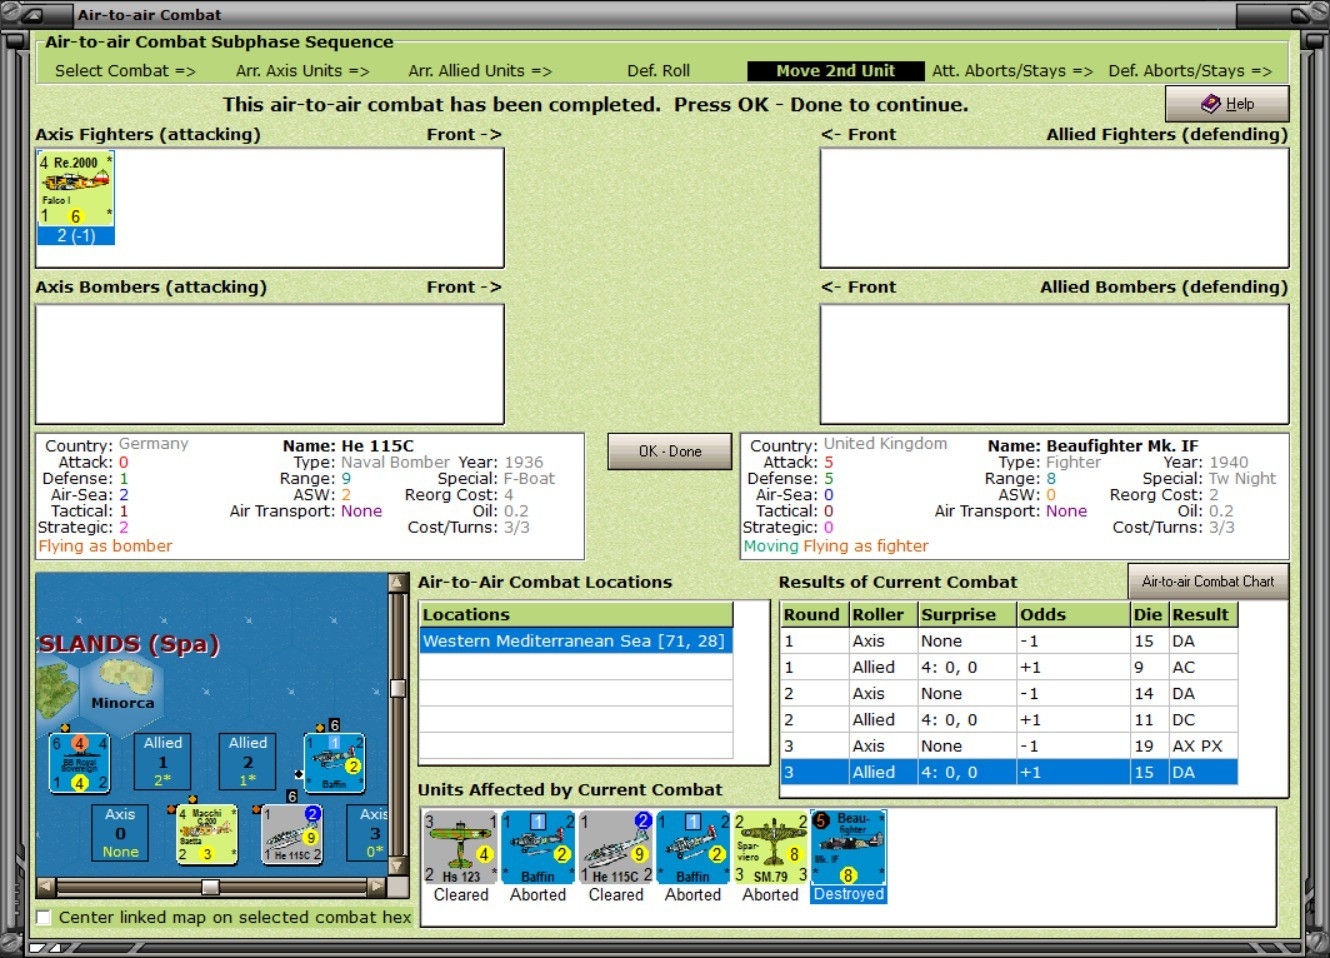Click the Allied 2 sea-box marker on map
Image resolution: width=1330 pixels, height=958 pixels.
point(248,761)
